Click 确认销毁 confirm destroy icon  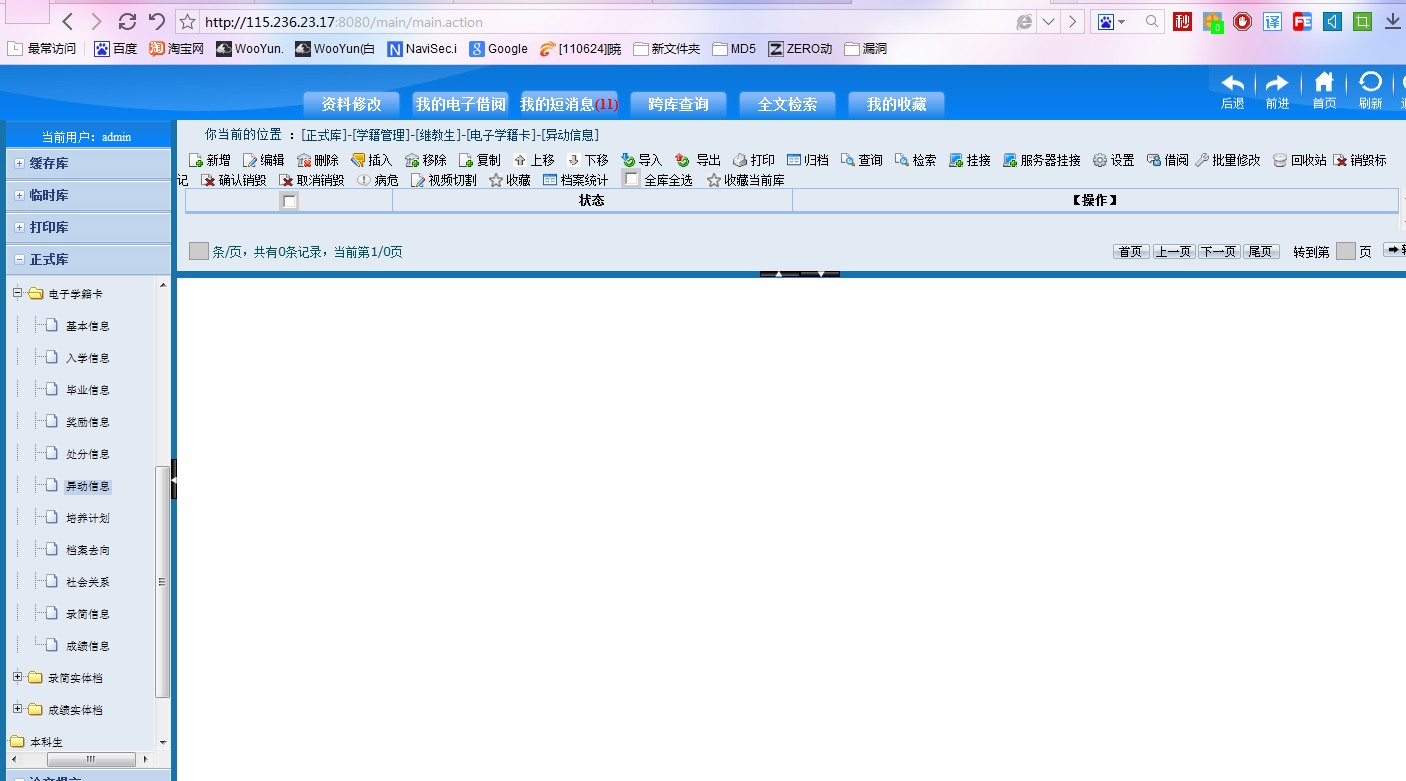(208, 180)
